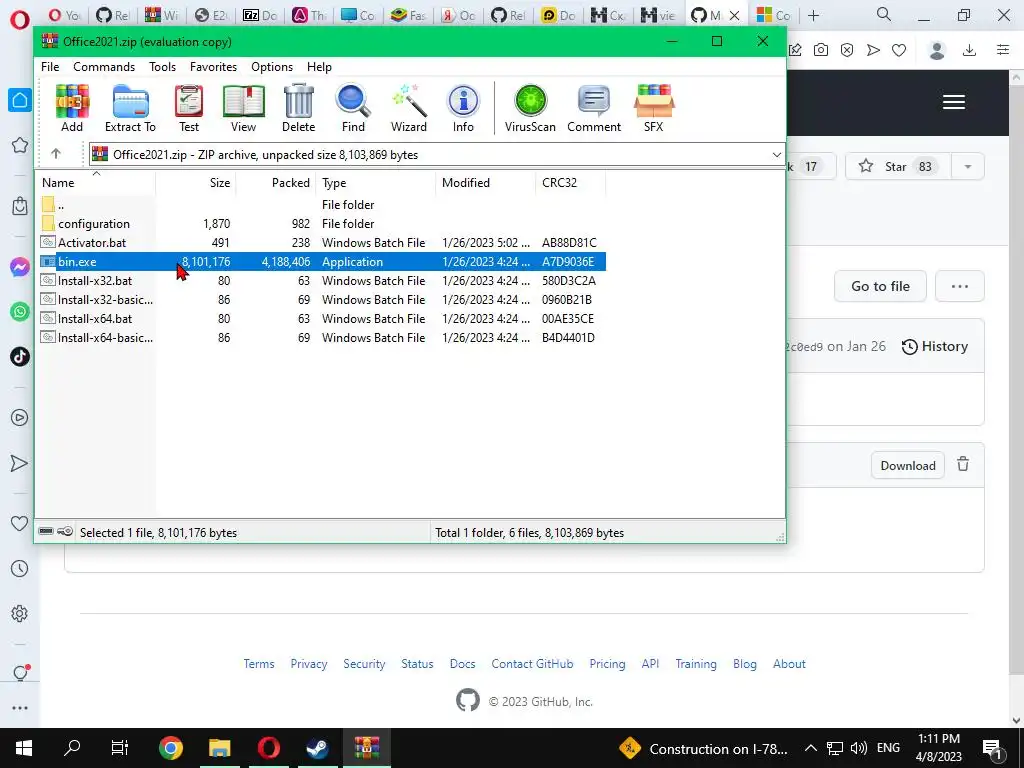Open the View toolbar icon

244,108
